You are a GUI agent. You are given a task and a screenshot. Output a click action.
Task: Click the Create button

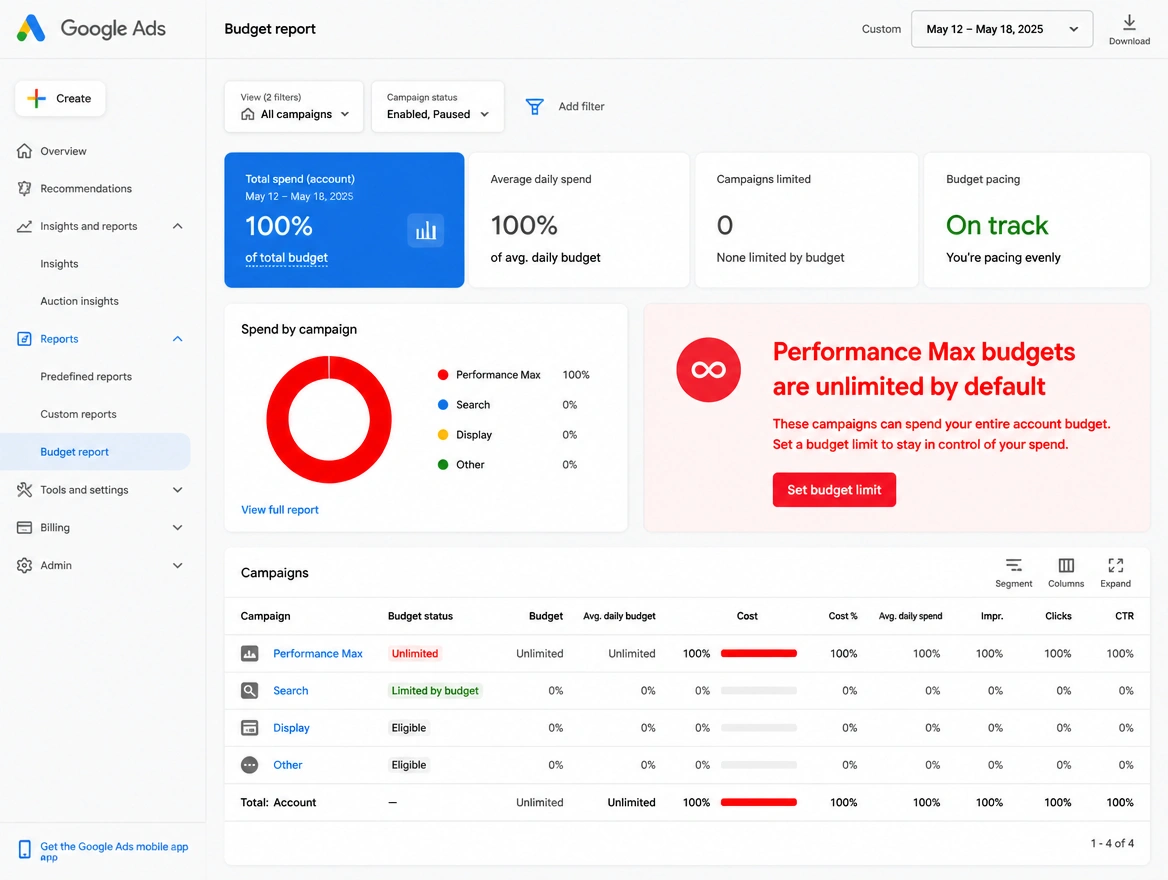pos(60,98)
